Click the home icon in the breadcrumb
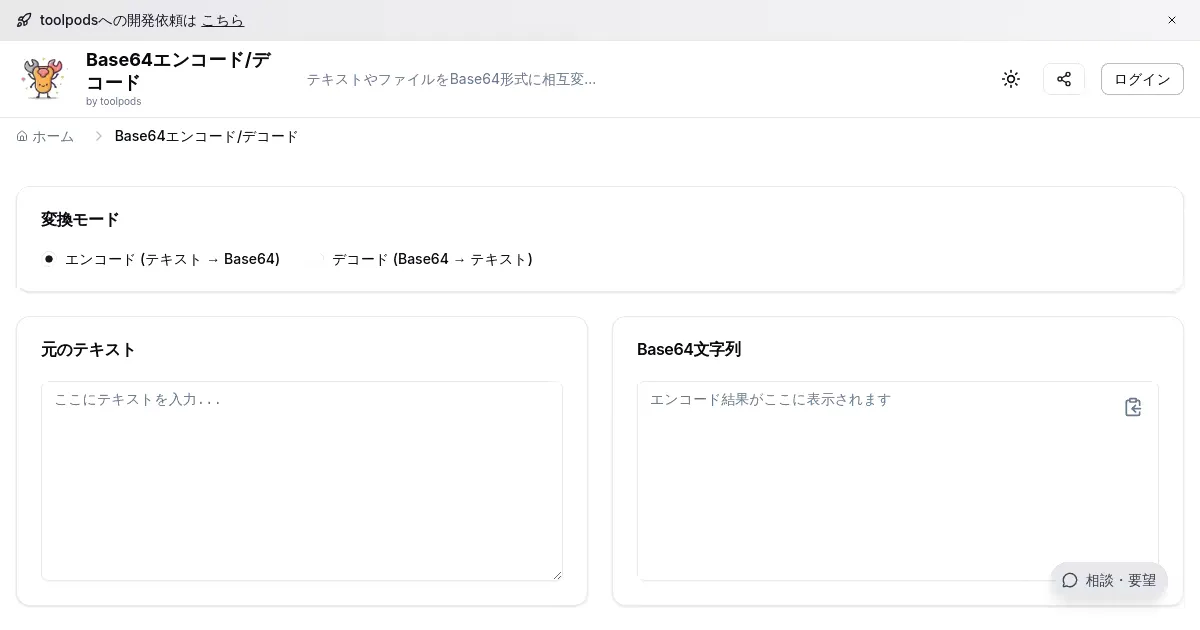 point(22,136)
